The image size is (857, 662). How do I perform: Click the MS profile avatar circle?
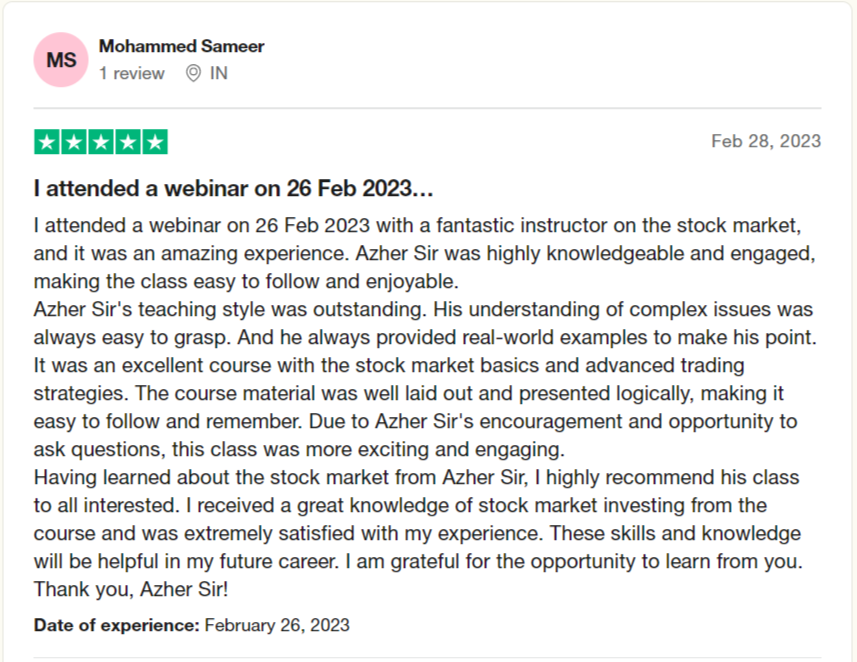click(x=60, y=60)
